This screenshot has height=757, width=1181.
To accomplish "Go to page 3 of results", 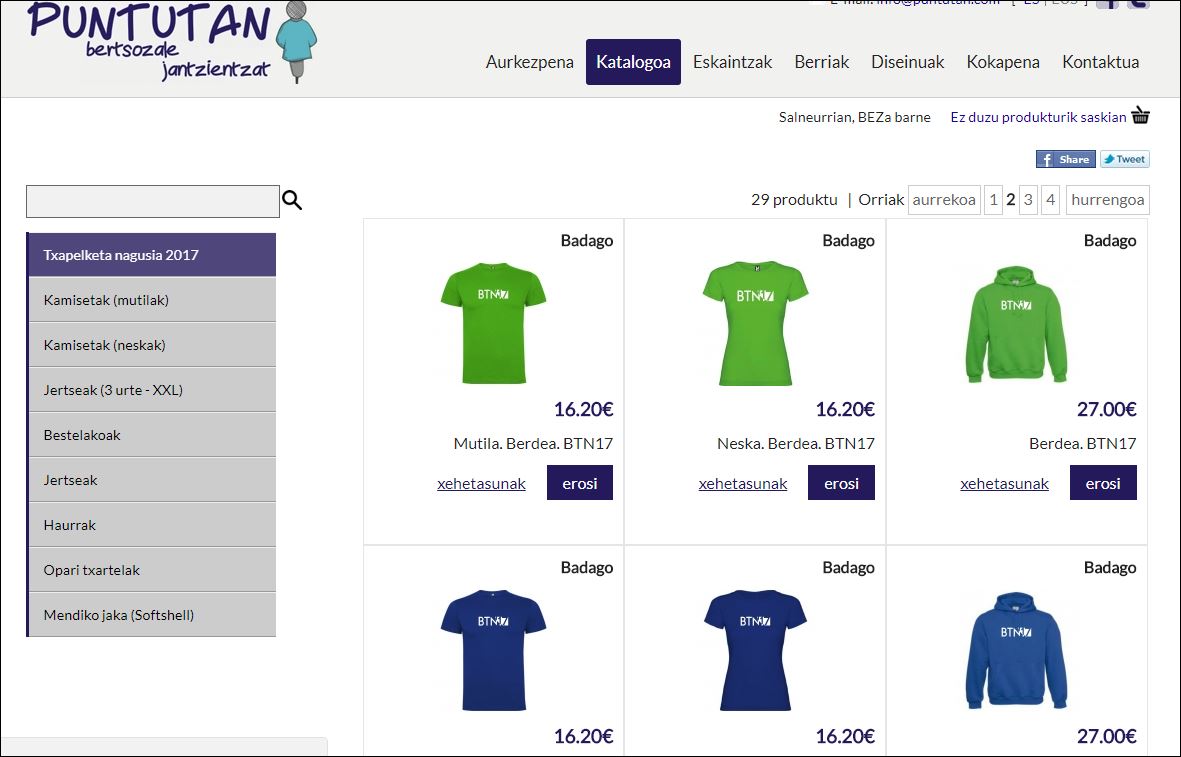I will 1028,200.
